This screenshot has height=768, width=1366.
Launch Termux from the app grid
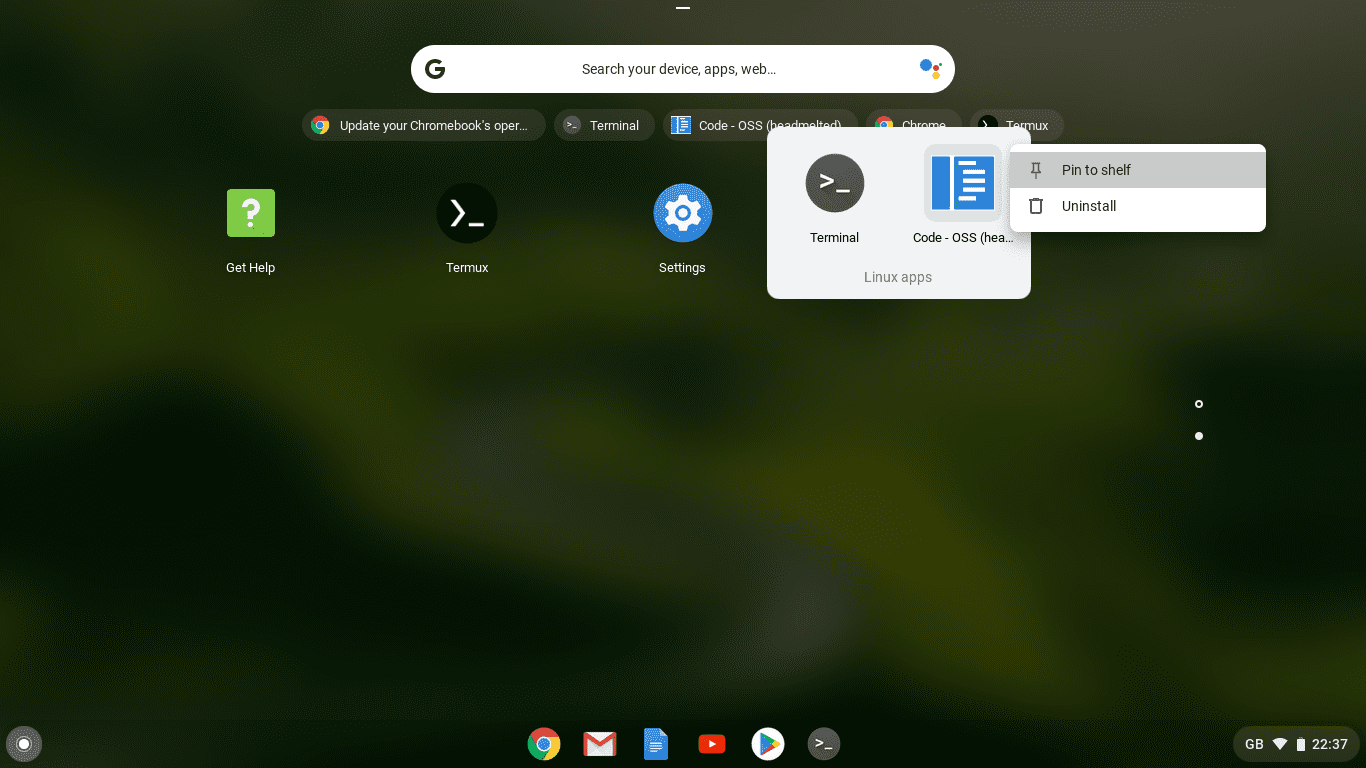click(x=466, y=213)
